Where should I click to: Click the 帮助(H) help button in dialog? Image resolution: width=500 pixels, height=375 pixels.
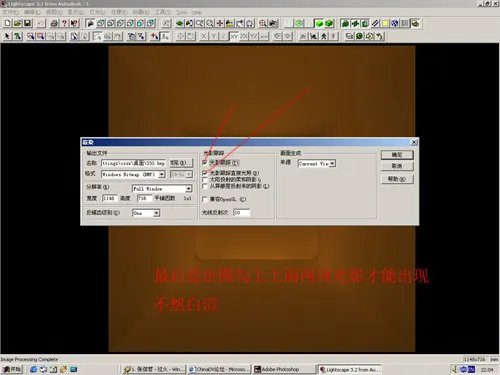click(397, 179)
